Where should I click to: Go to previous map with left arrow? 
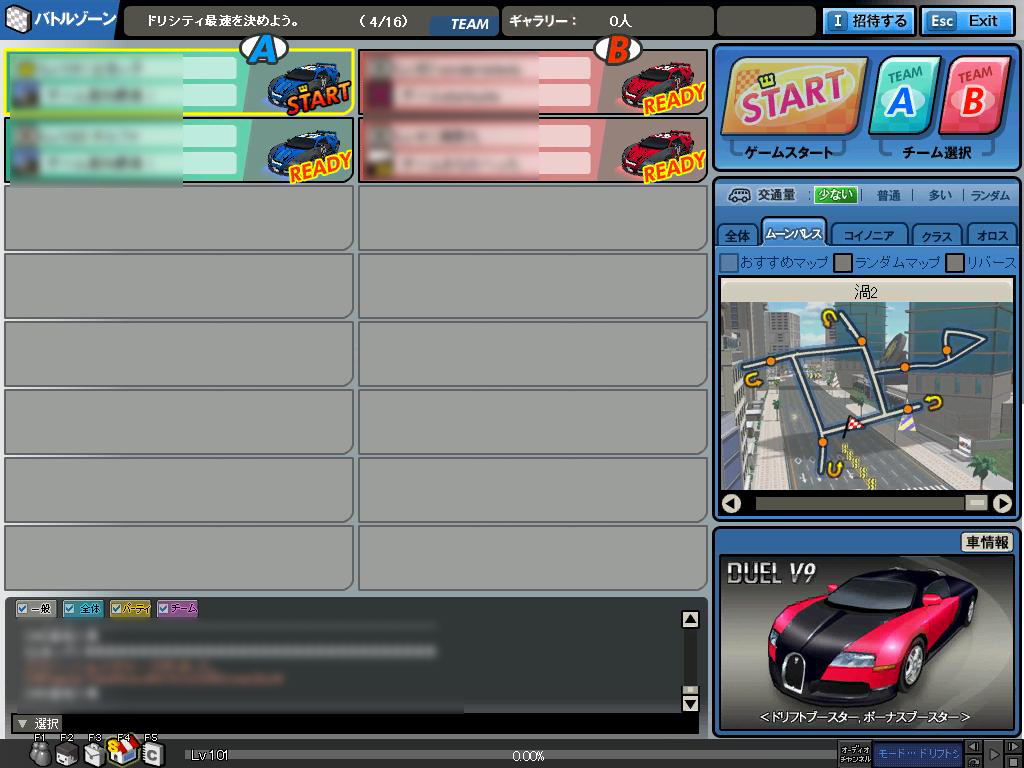(x=731, y=503)
